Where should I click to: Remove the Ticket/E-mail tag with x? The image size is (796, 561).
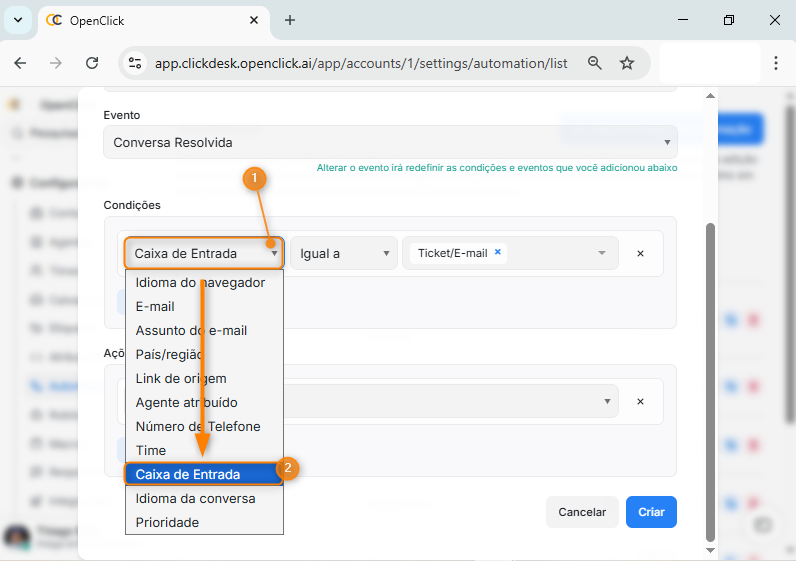coord(498,253)
